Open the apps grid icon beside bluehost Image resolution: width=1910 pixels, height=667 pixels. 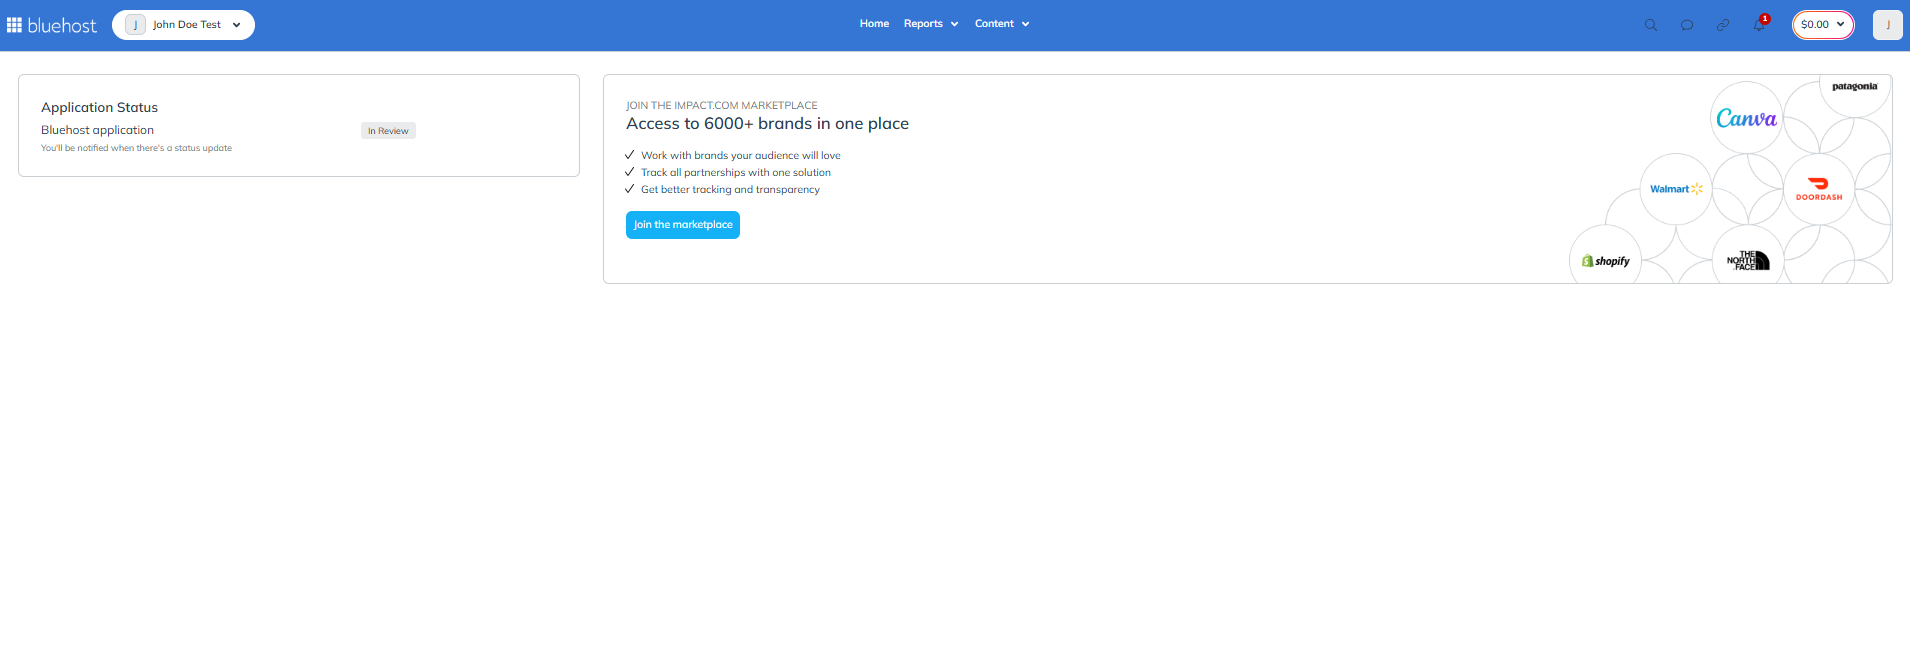coord(14,25)
